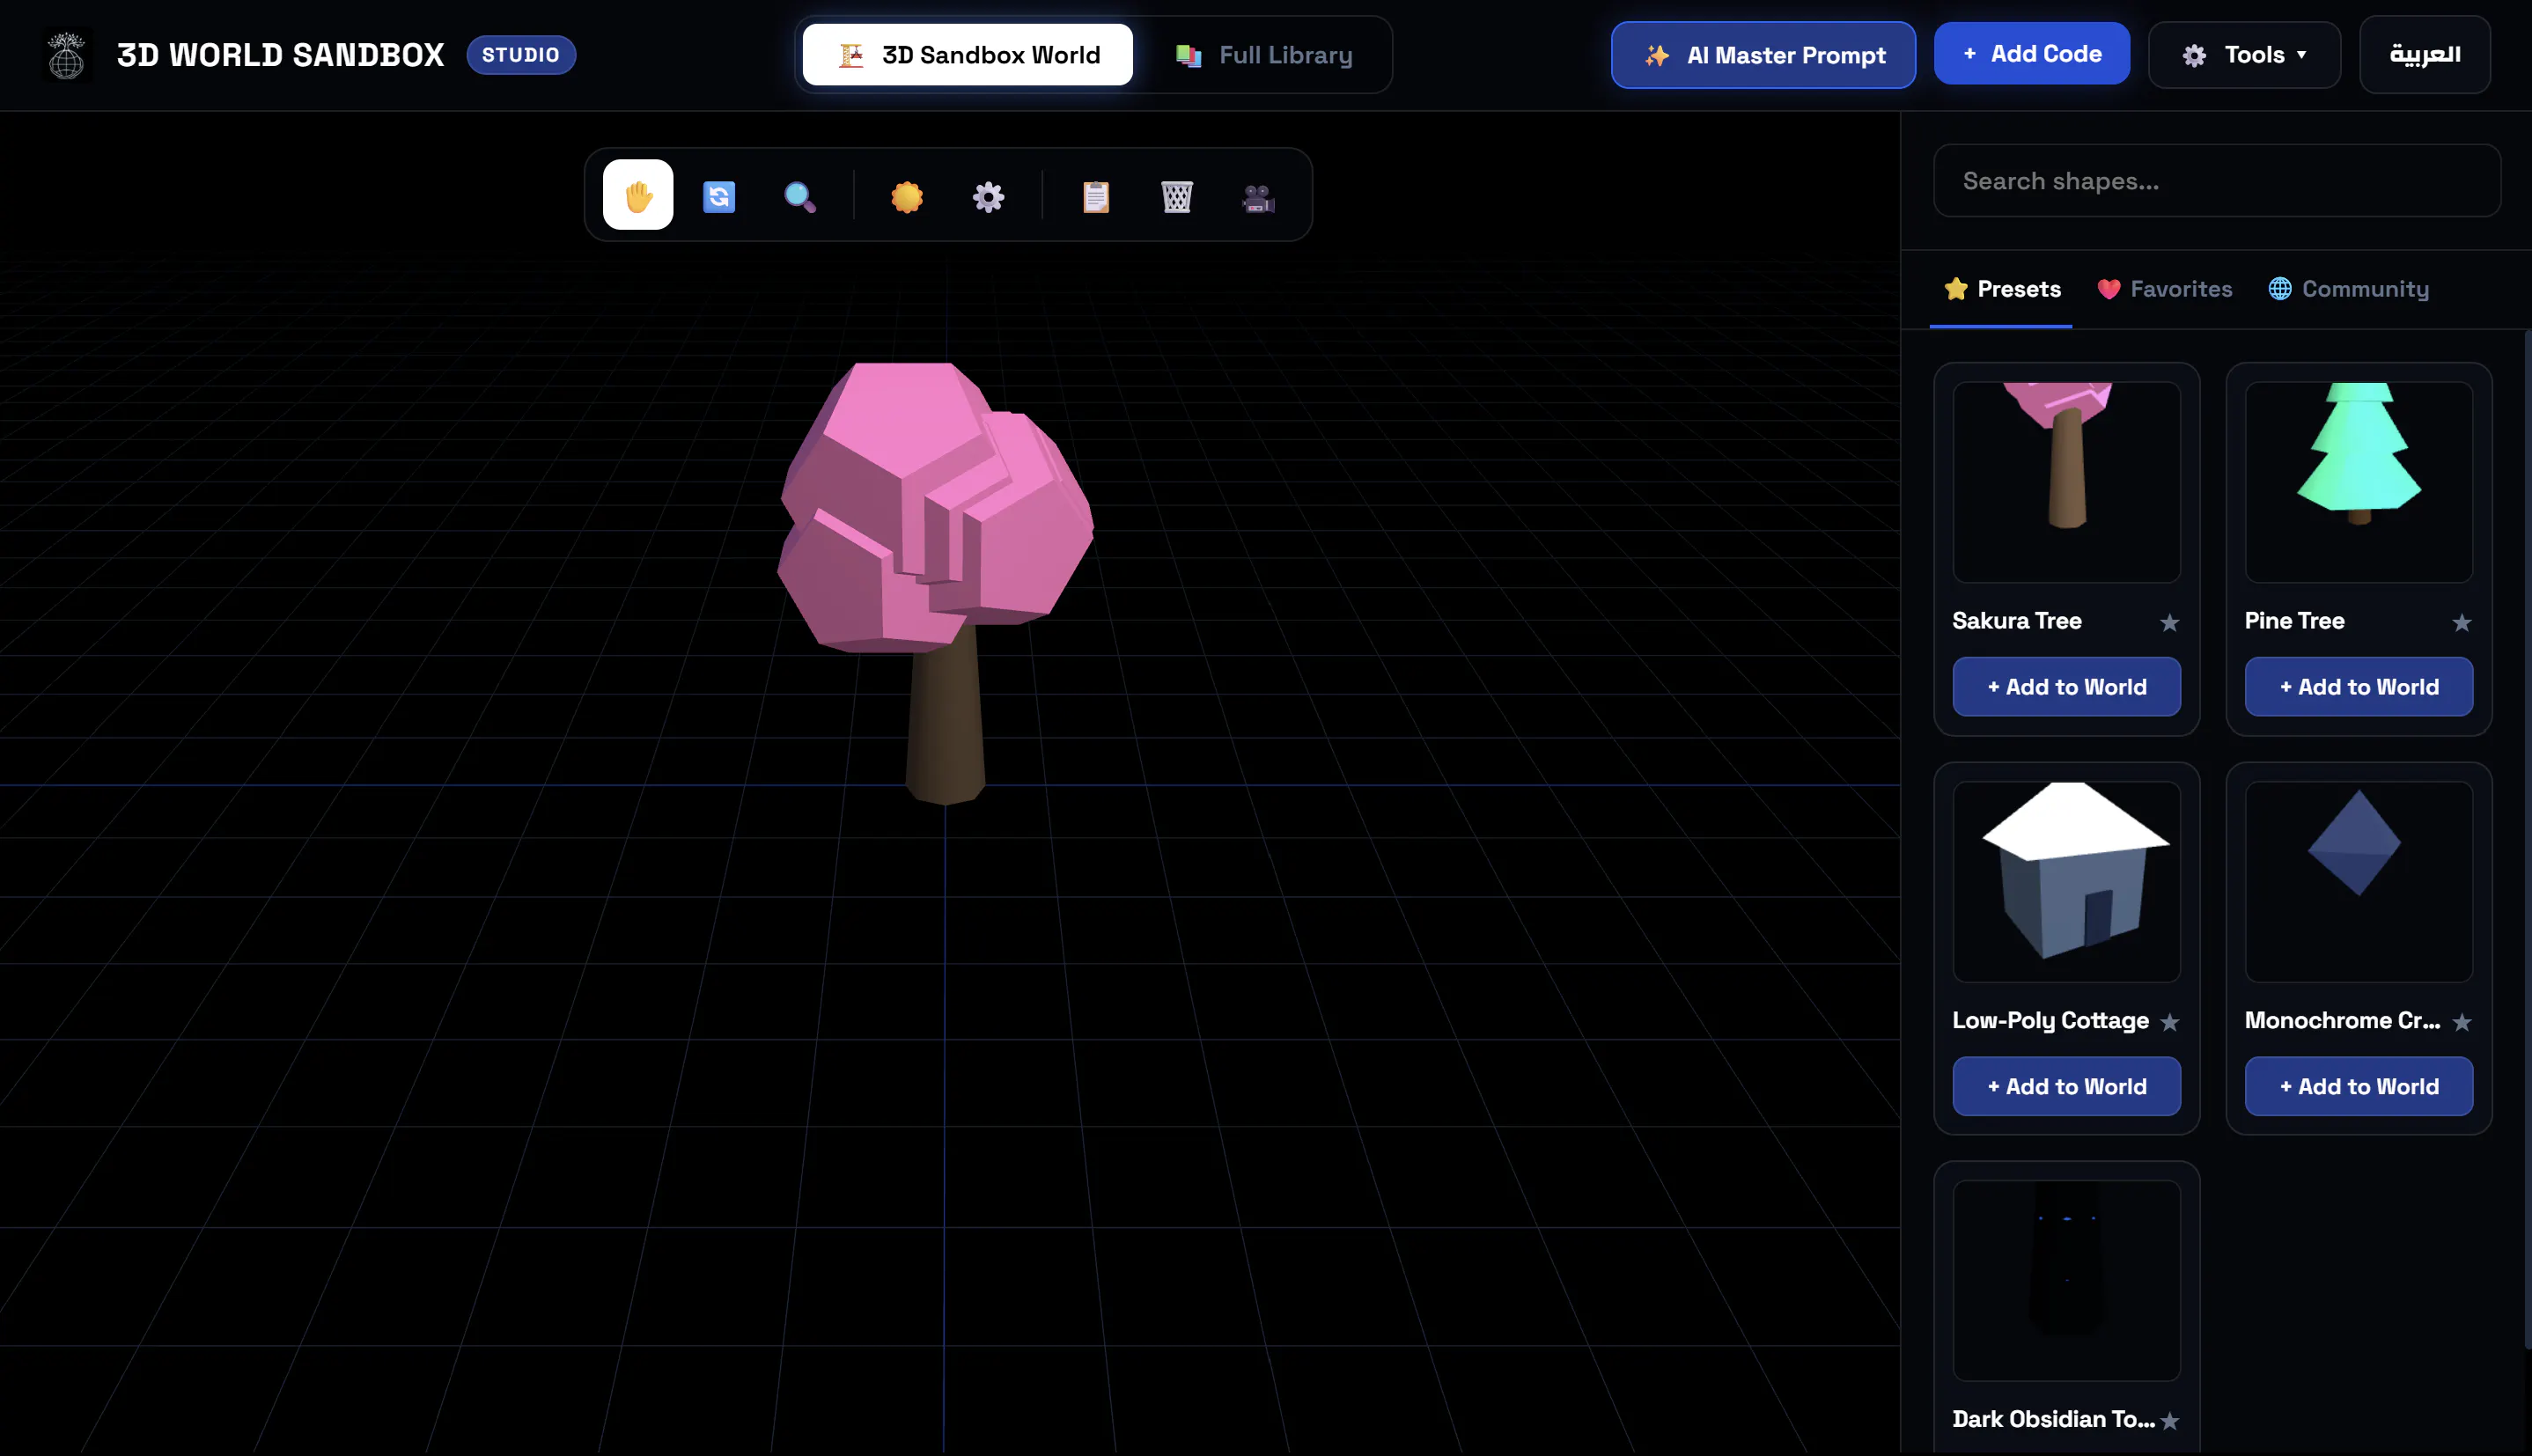Switch language to العربية
The width and height of the screenshot is (2532, 1456).
click(2424, 55)
